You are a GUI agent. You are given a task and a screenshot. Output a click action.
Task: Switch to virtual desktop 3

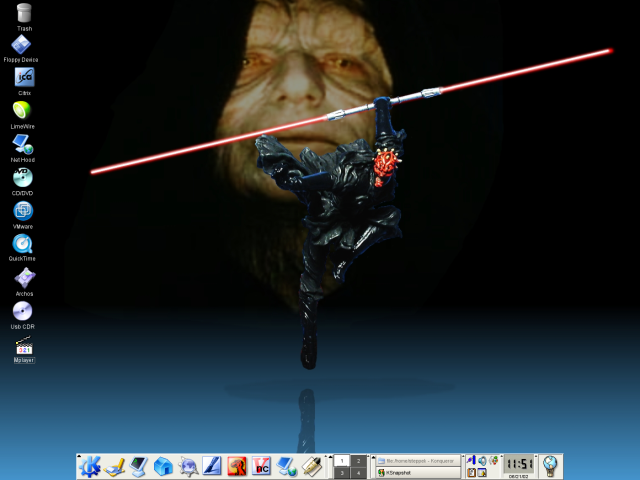pos(342,473)
